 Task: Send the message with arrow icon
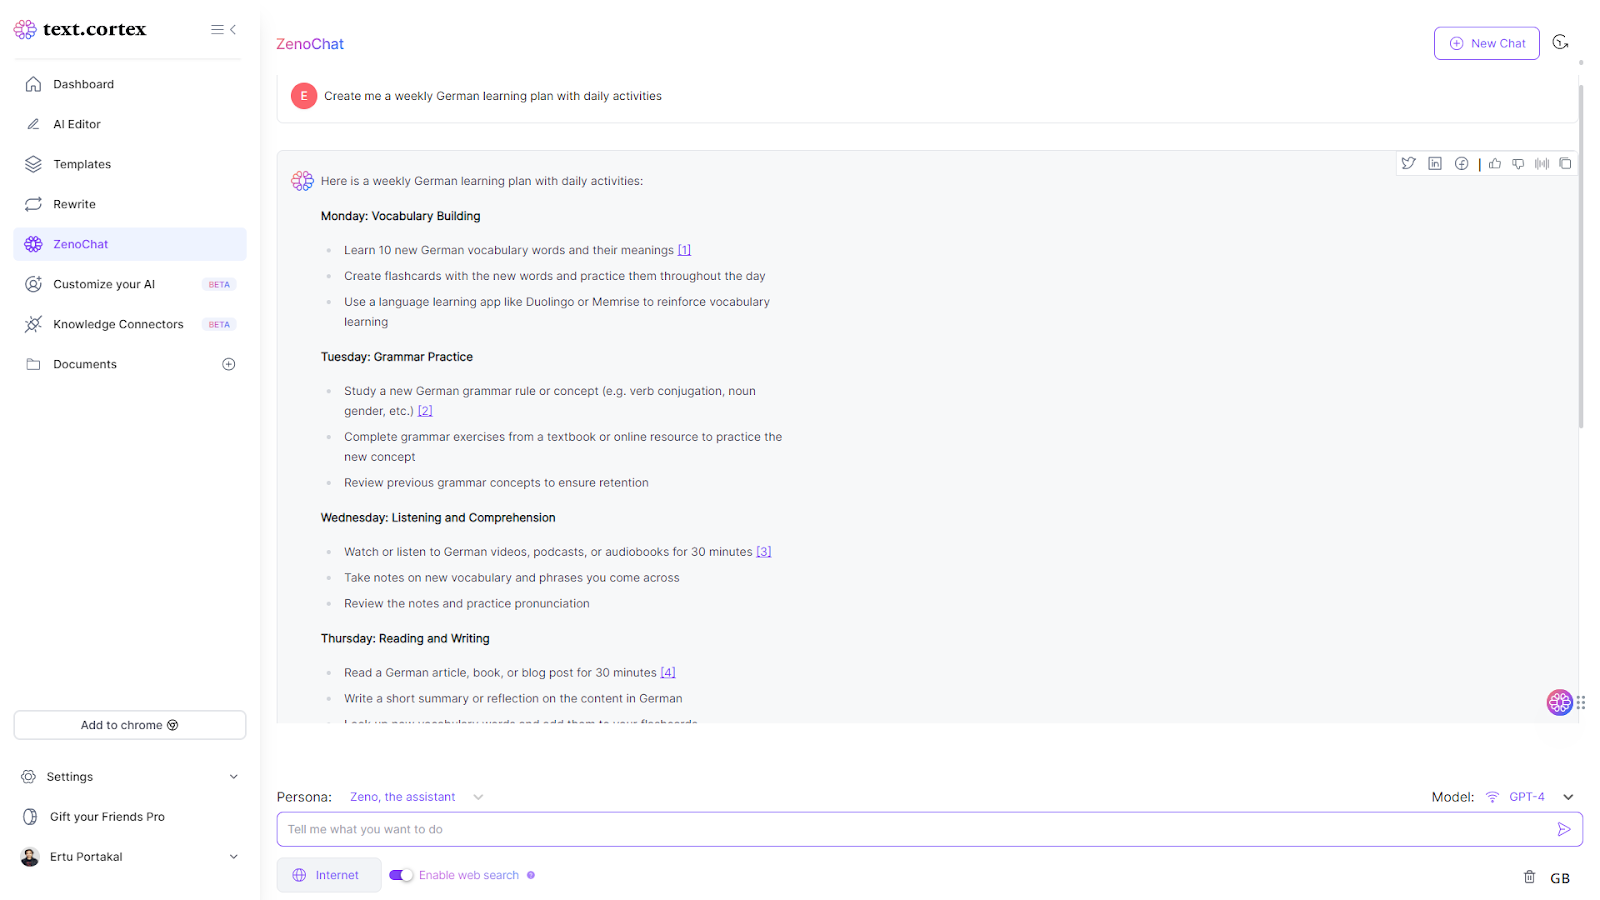[1564, 830]
